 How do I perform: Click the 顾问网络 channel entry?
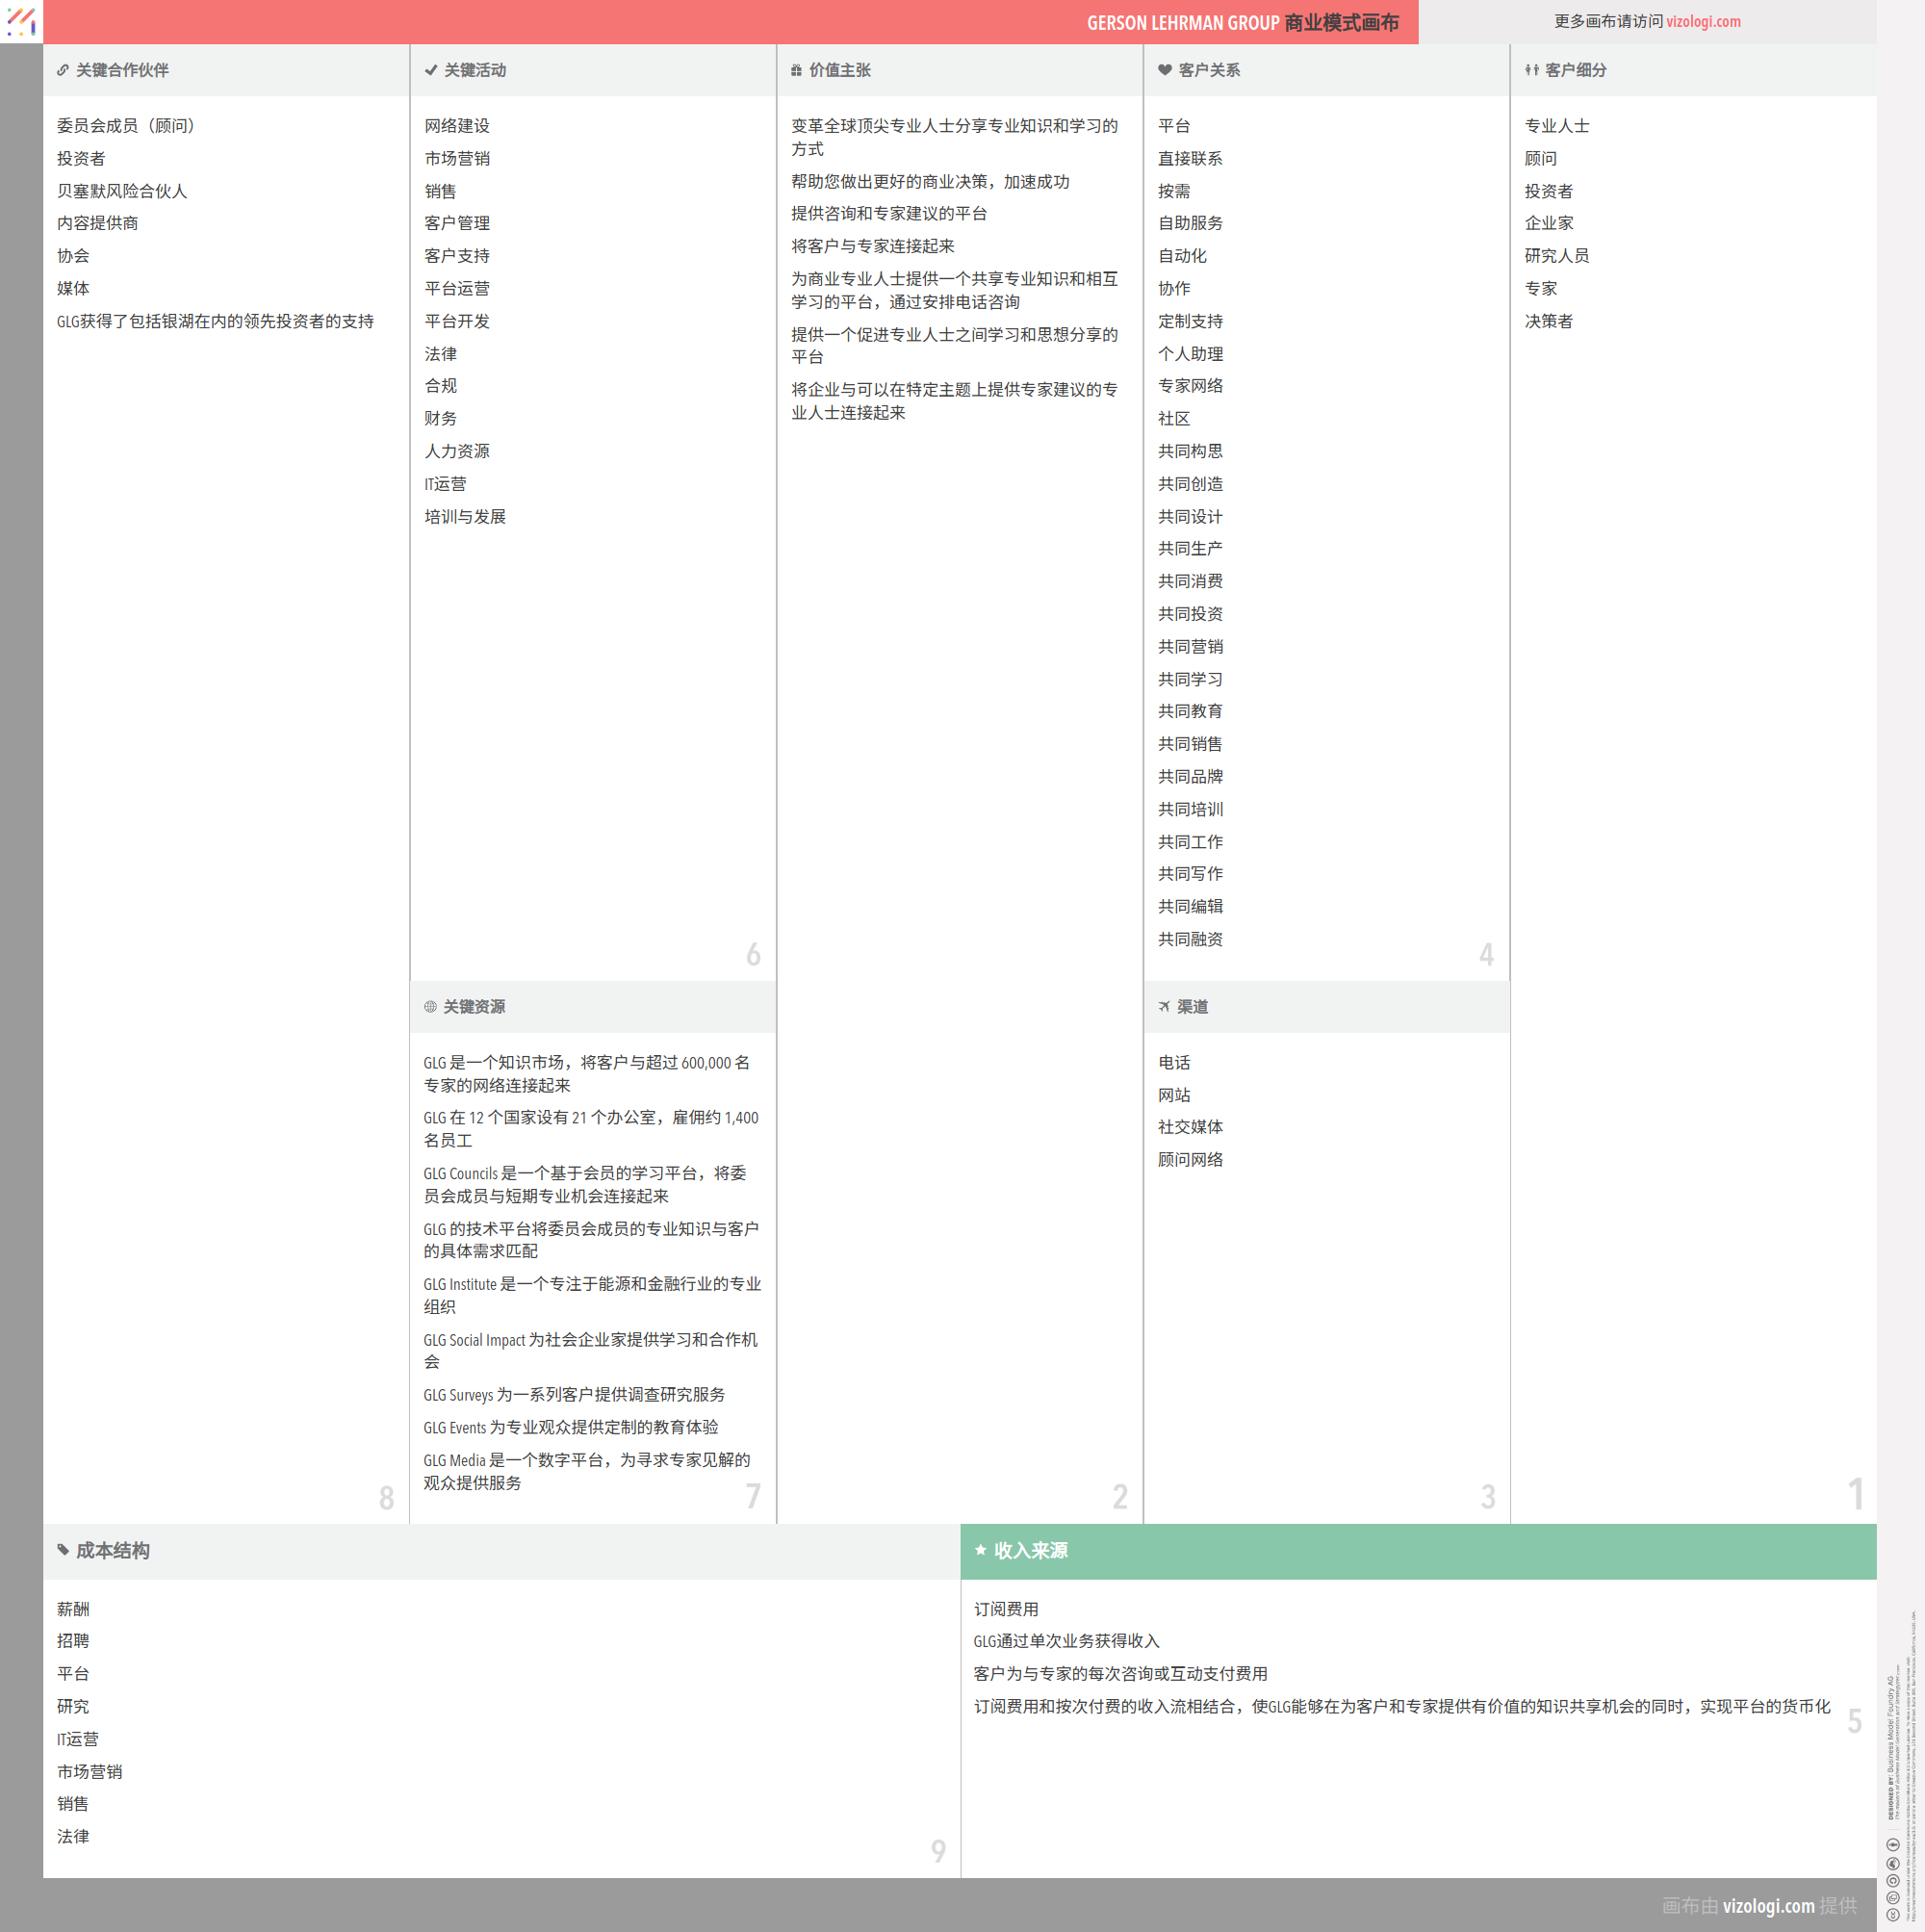(x=1190, y=1160)
